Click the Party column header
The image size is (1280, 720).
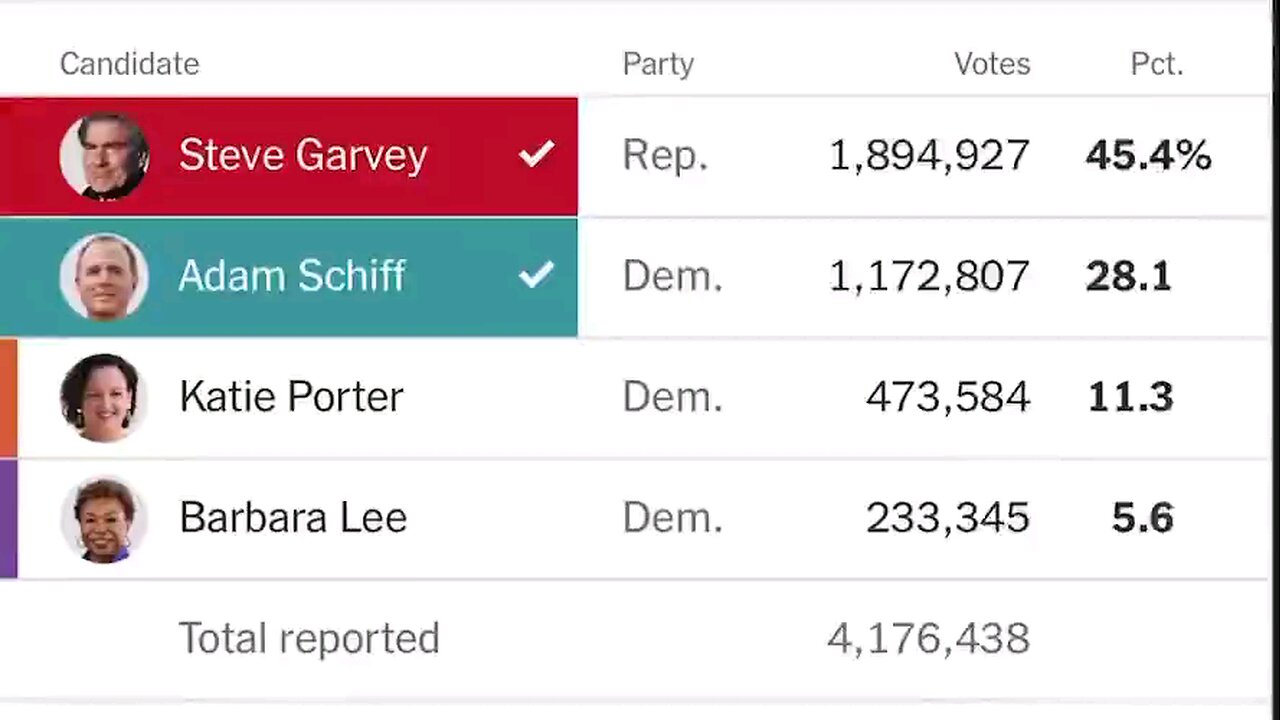(658, 64)
